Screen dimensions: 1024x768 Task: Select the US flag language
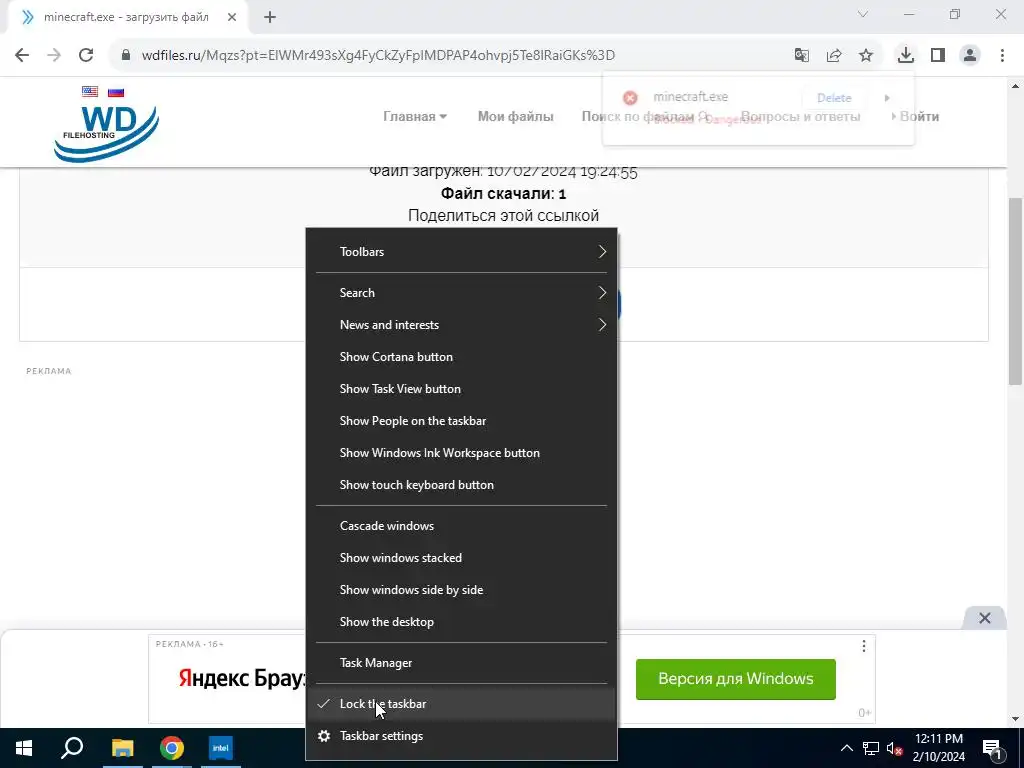pyautogui.click(x=90, y=91)
